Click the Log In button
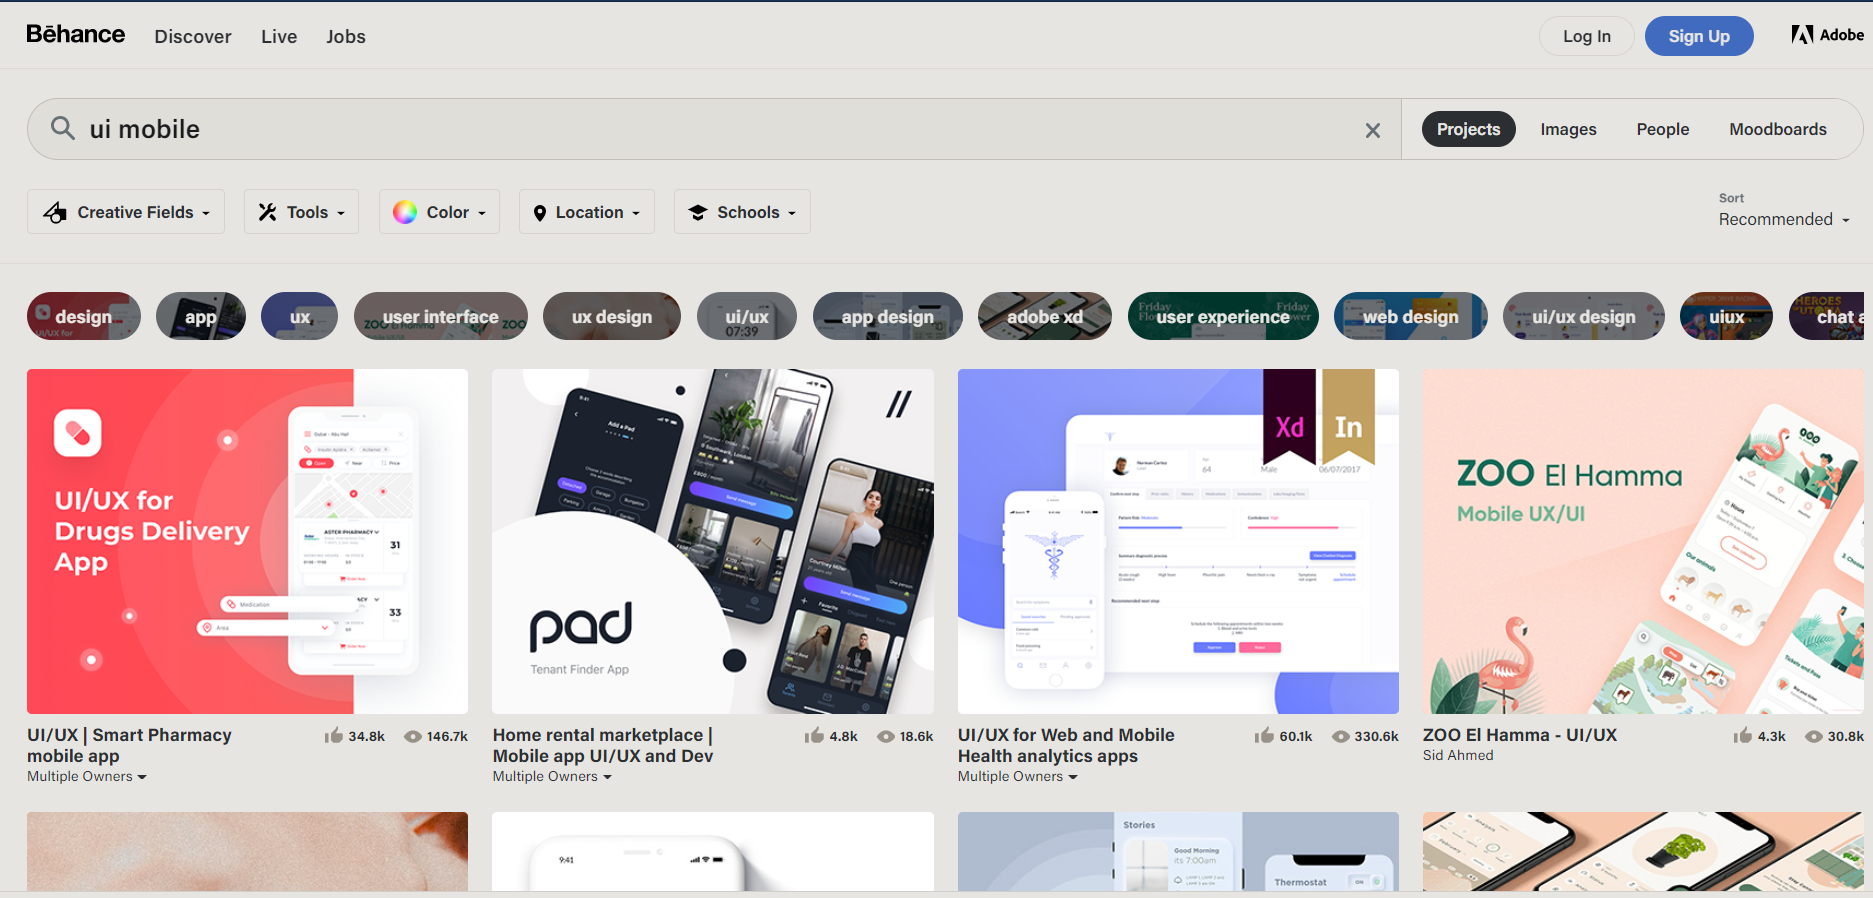The width and height of the screenshot is (1873, 898). [x=1587, y=36]
